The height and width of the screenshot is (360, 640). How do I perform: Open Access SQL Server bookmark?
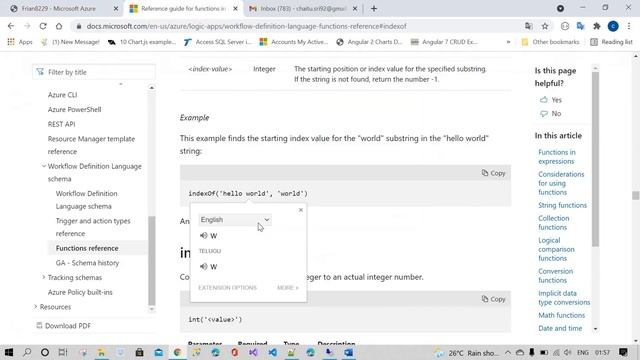pyautogui.click(x=218, y=42)
